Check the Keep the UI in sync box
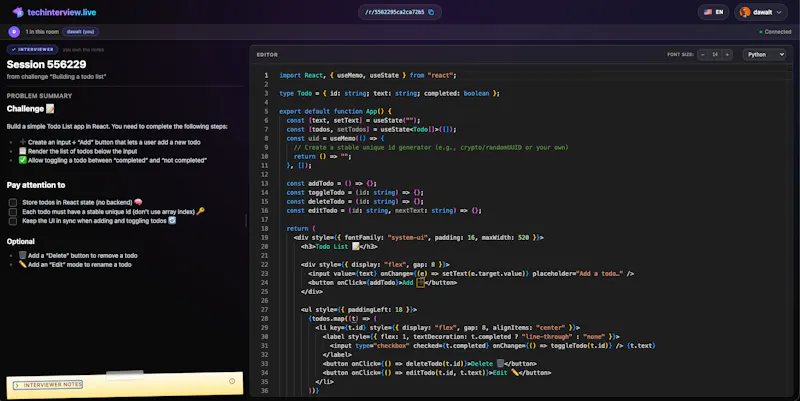 [x=13, y=221]
